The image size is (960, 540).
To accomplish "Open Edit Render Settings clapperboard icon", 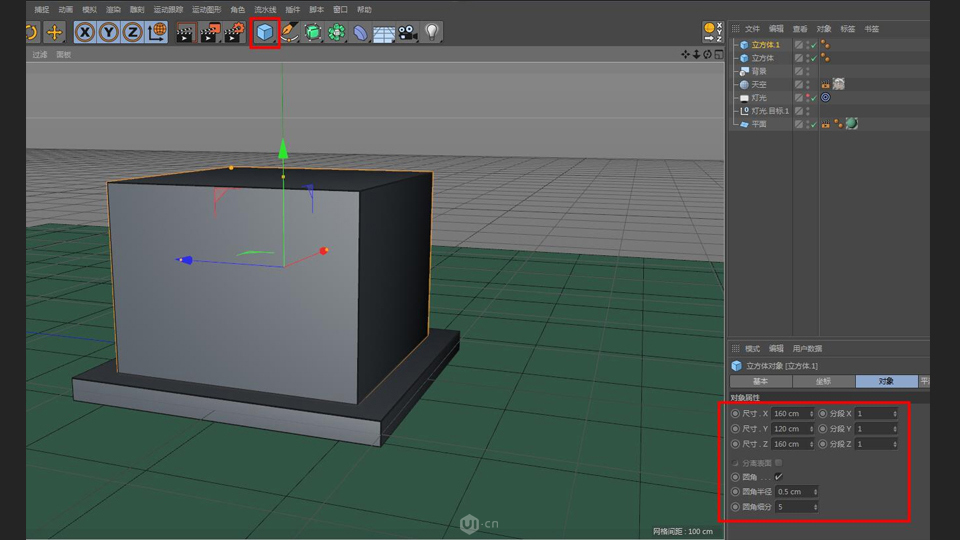I will pos(235,33).
